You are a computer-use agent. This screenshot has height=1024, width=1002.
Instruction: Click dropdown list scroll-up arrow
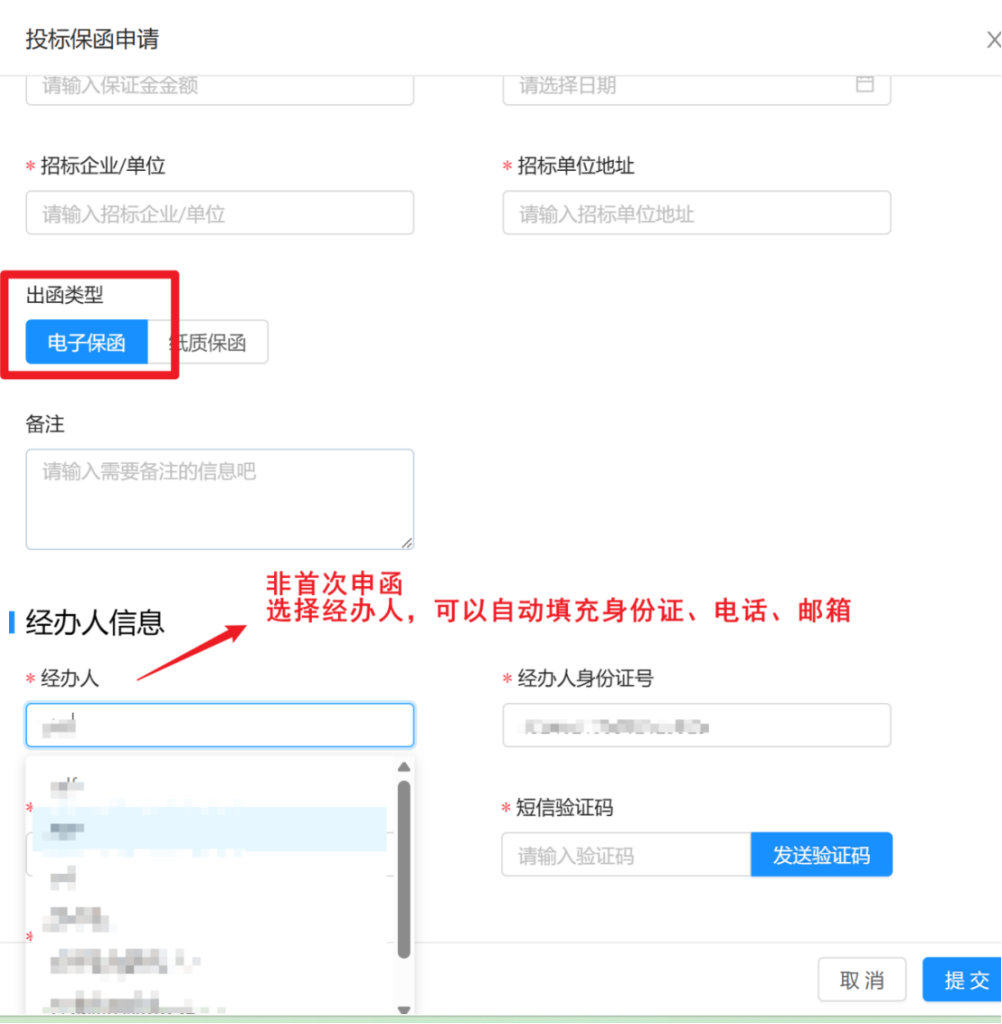(x=404, y=767)
